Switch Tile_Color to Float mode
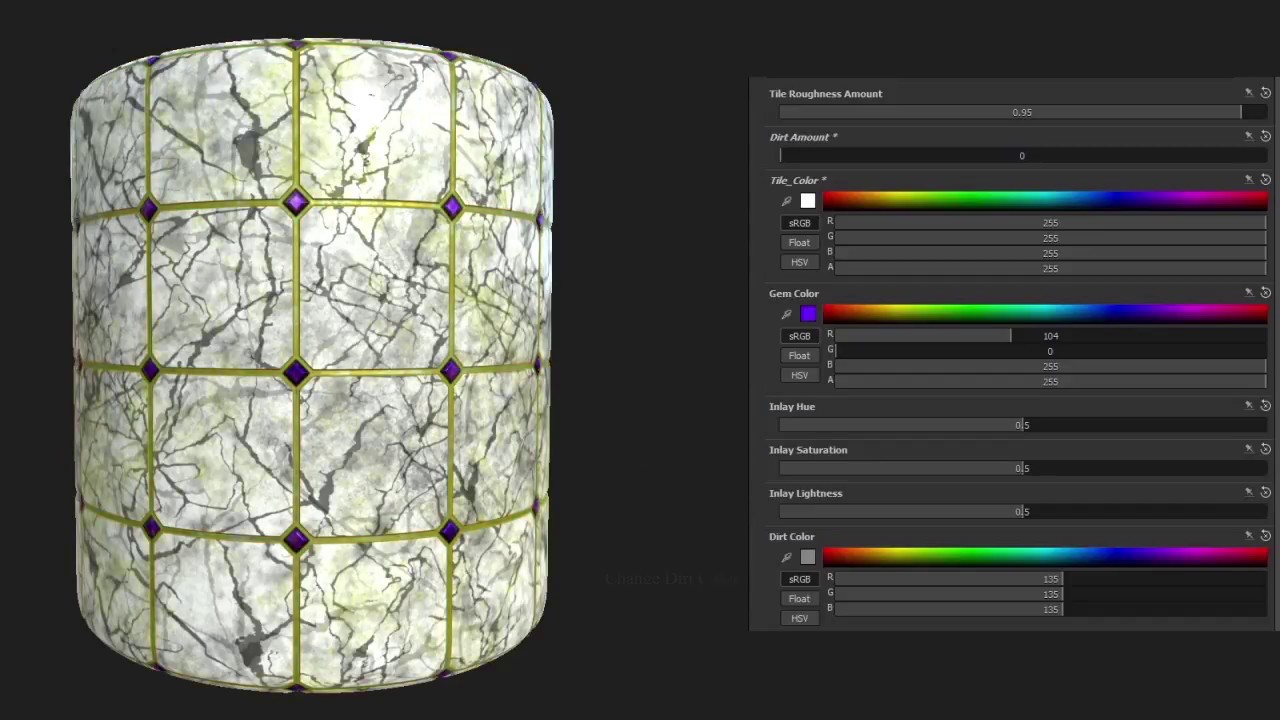The height and width of the screenshot is (720, 1280). [799, 242]
